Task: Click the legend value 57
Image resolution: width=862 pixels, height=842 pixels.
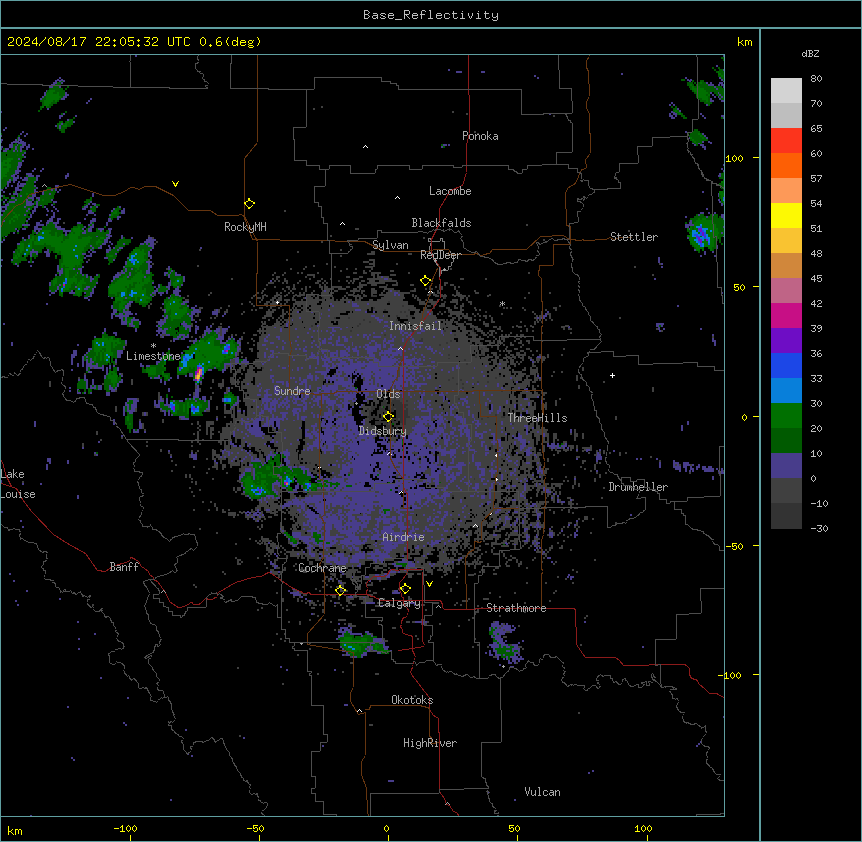Action: pos(816,179)
